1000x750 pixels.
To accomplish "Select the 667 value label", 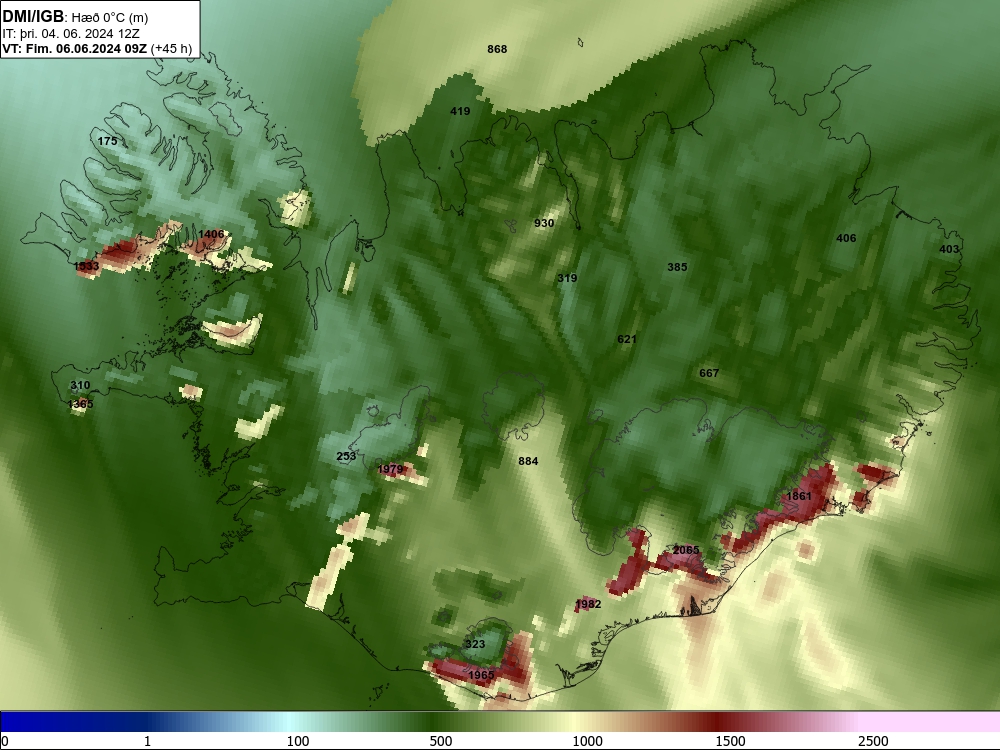I will tap(709, 373).
